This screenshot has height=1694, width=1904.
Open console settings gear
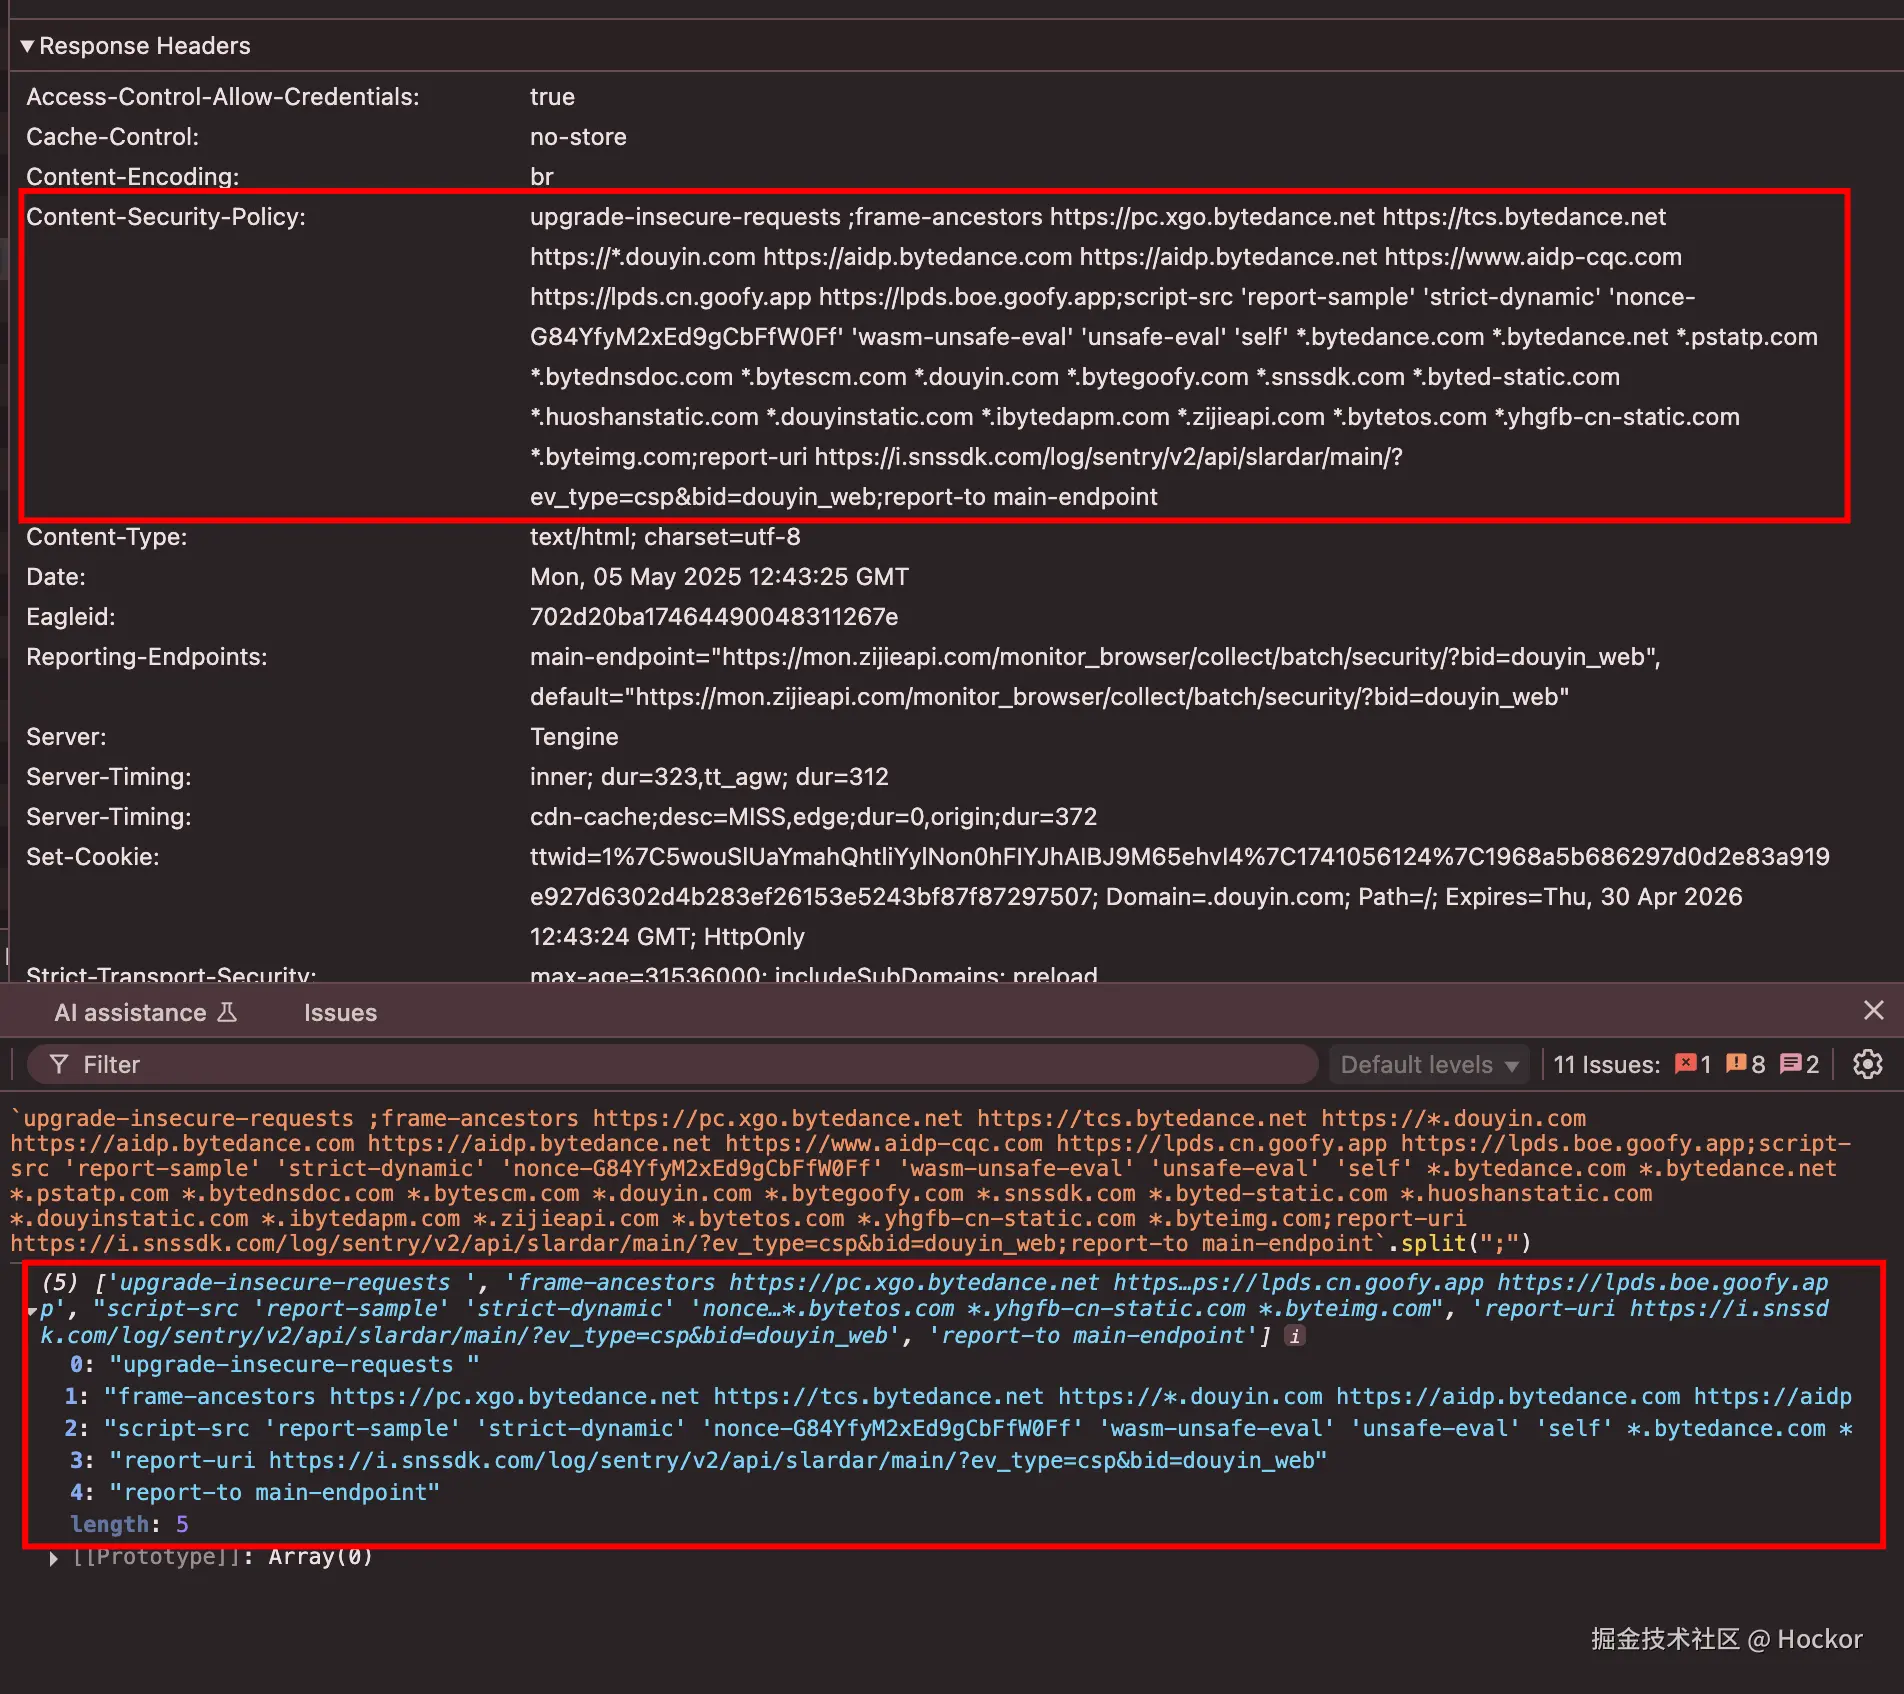1867,1064
